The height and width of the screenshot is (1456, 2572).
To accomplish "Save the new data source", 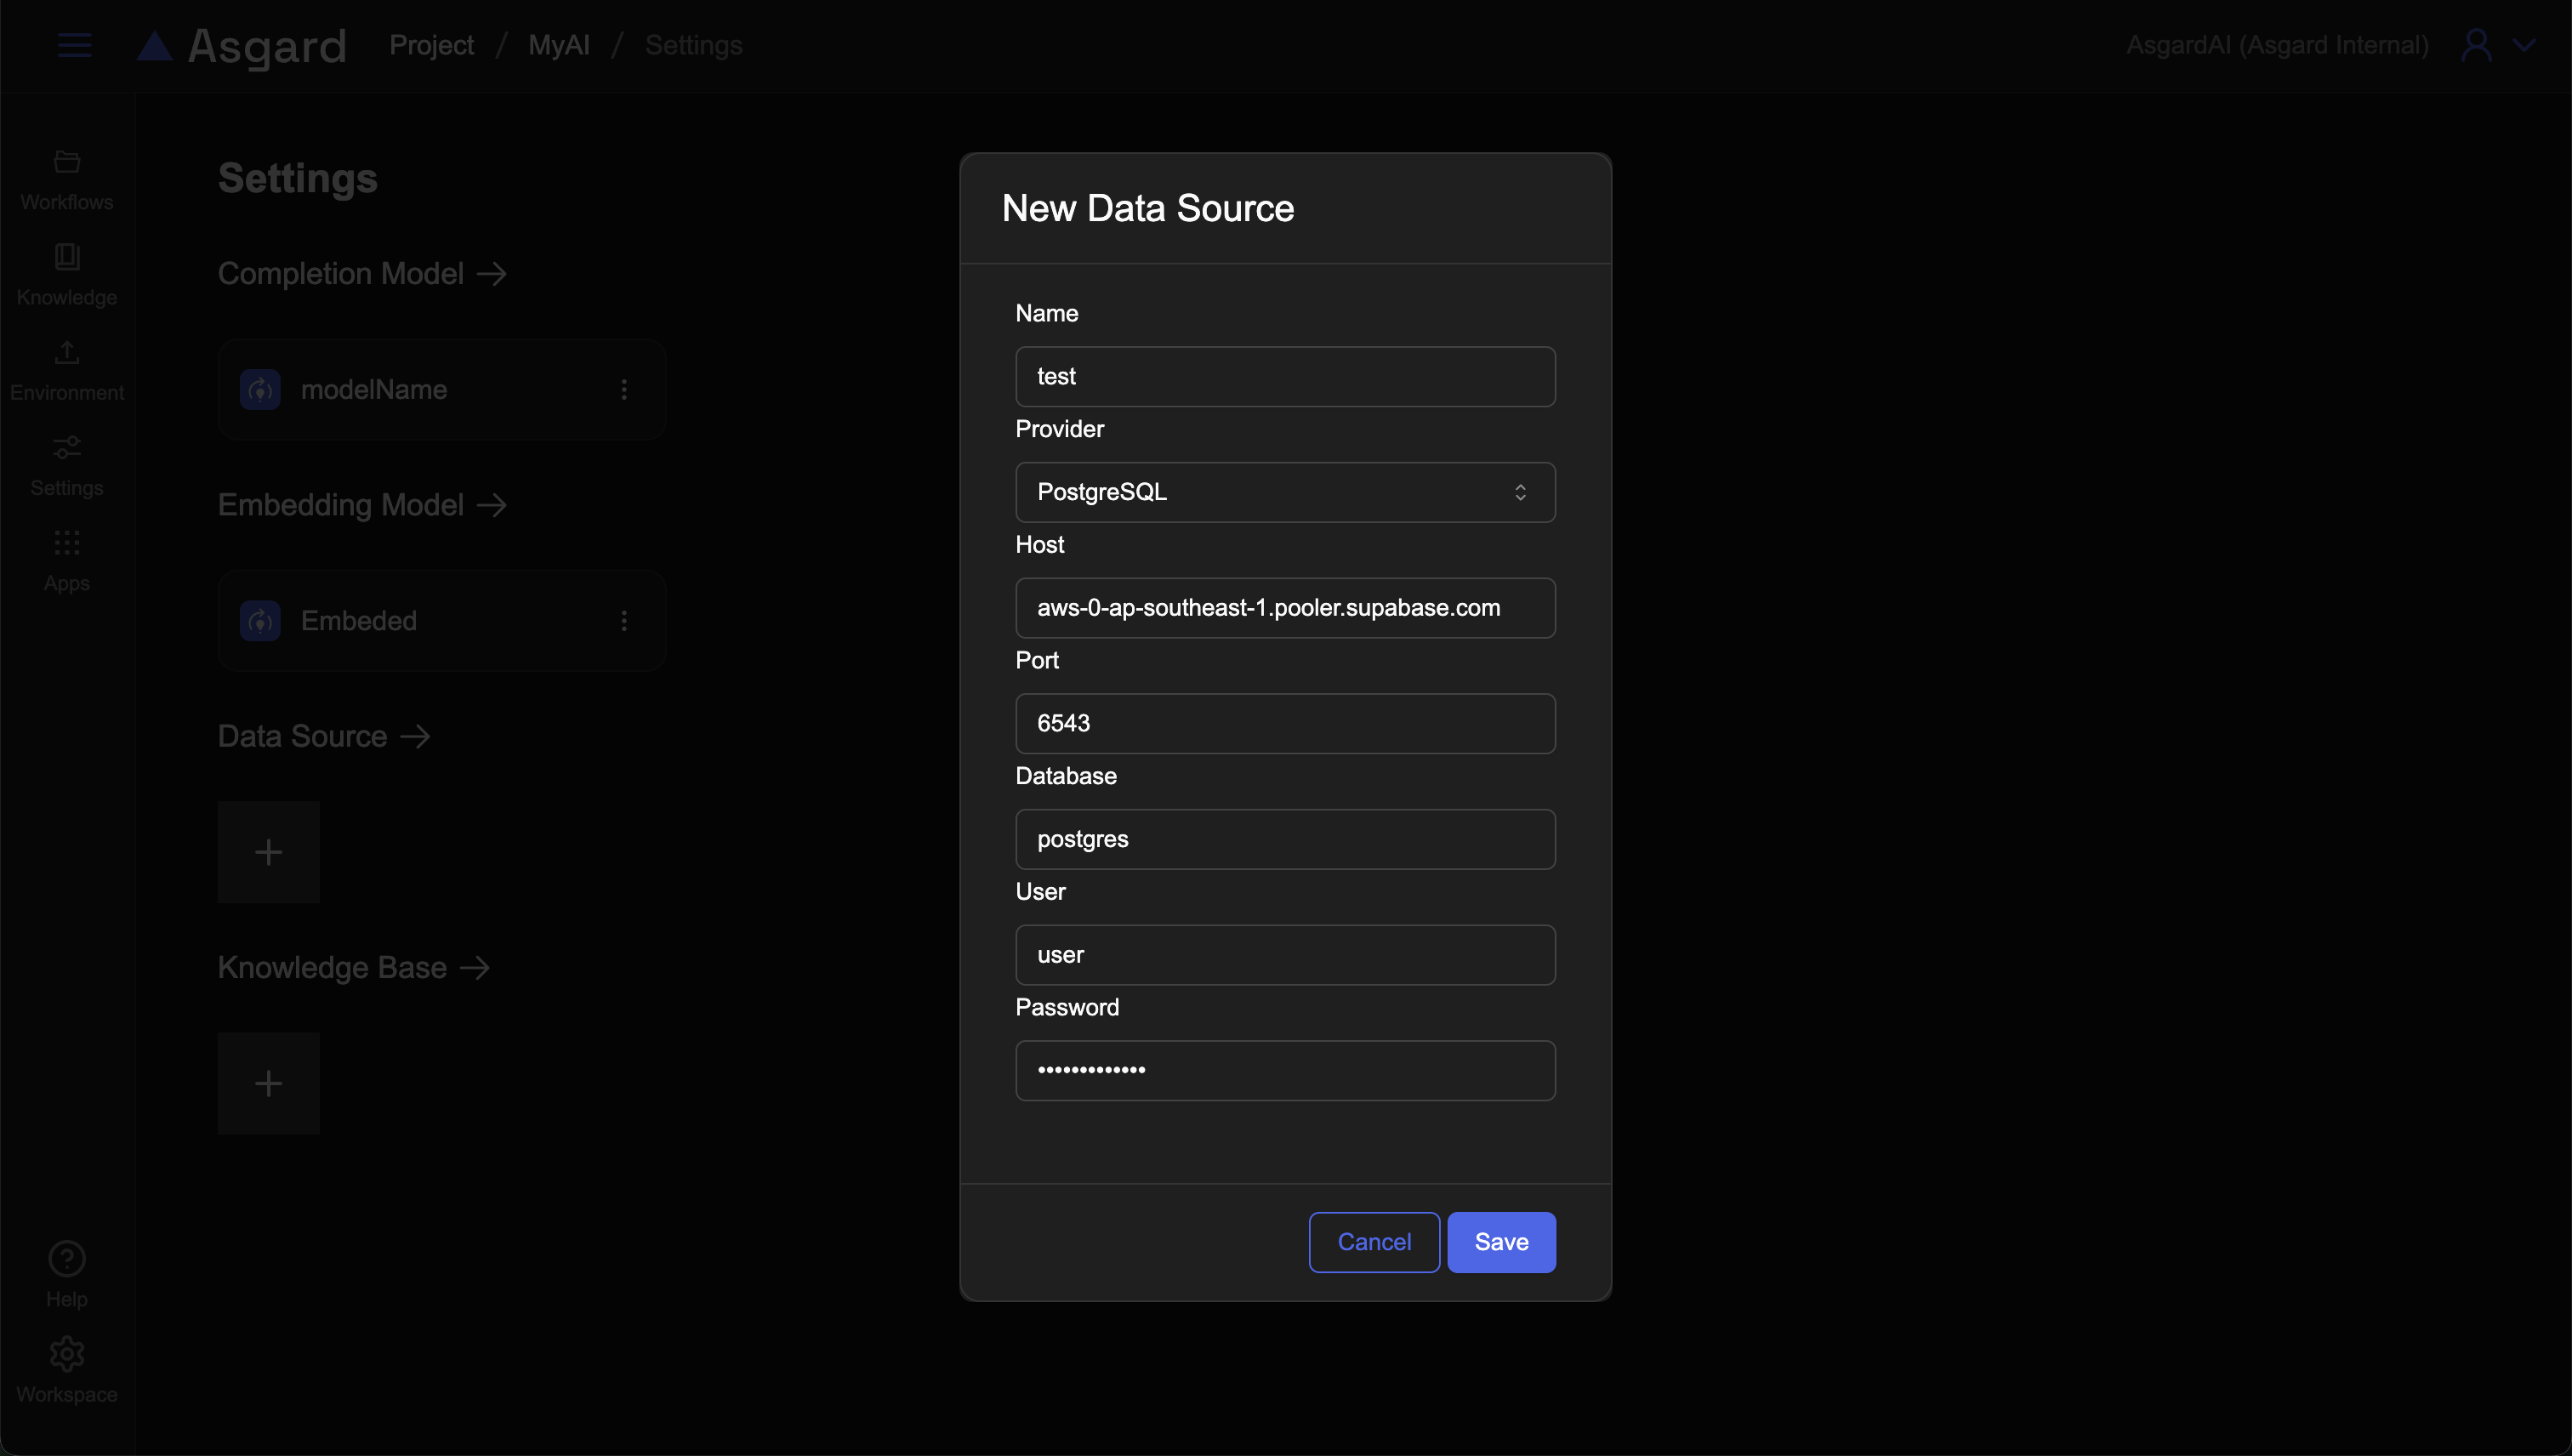I will (x=1501, y=1242).
